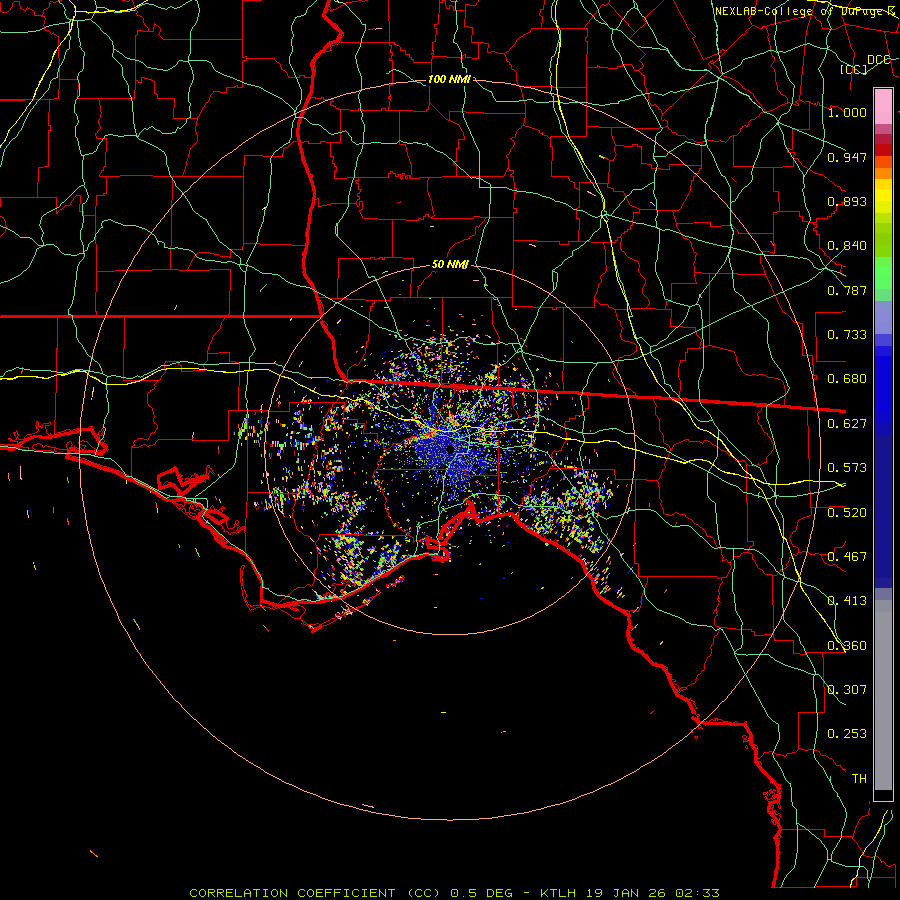Click the 0.307 color scale value
The height and width of the screenshot is (900, 900).
pyautogui.click(x=847, y=689)
